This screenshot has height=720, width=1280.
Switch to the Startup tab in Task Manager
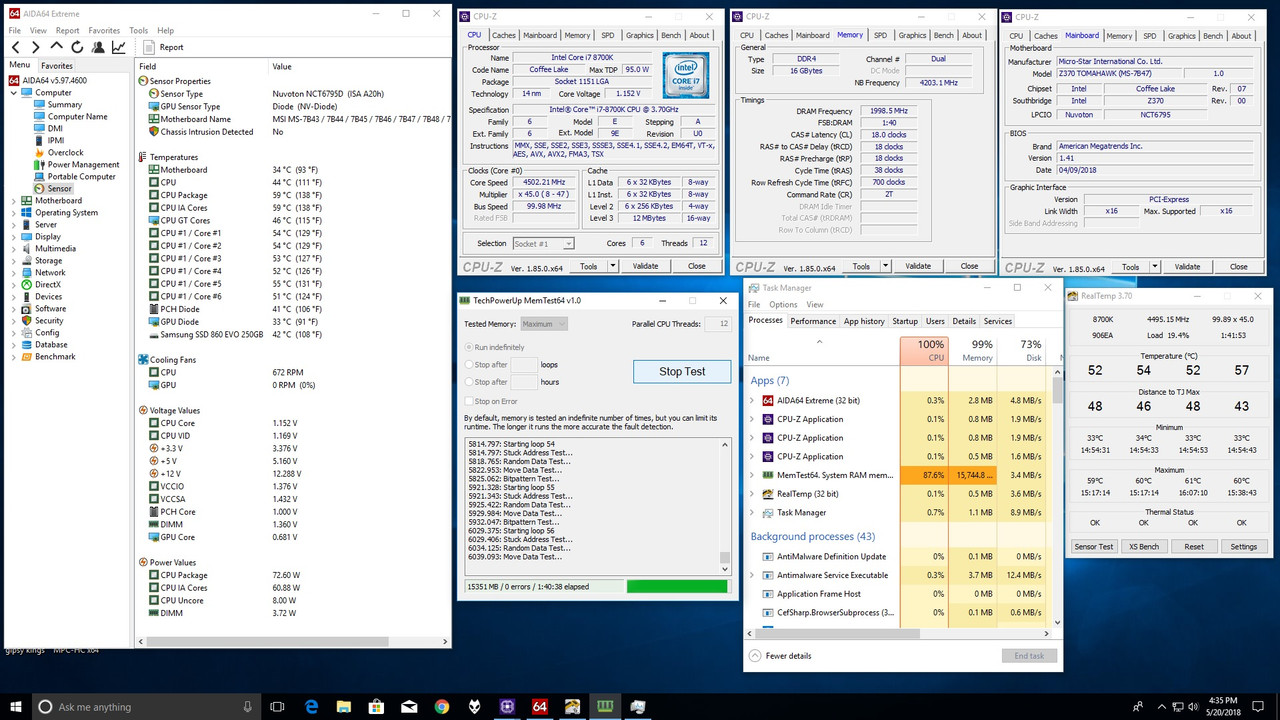click(x=905, y=321)
